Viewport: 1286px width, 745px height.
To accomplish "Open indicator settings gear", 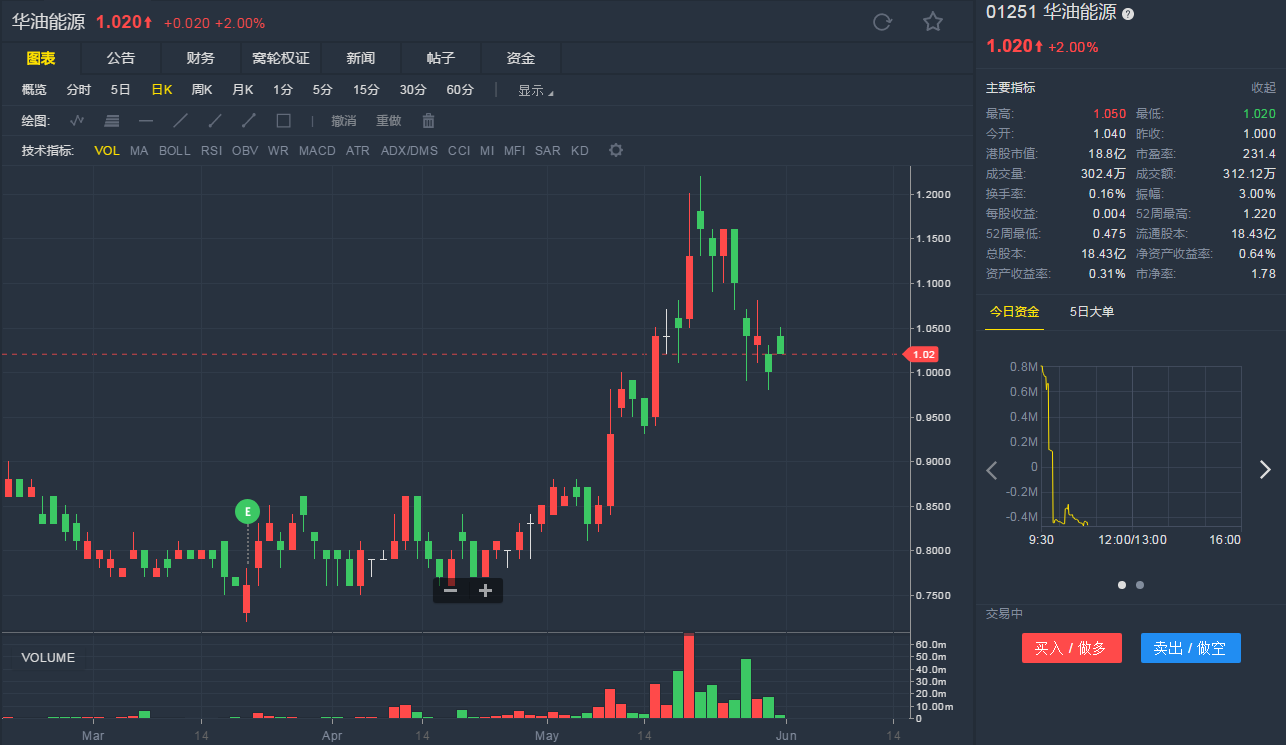I will pos(616,151).
